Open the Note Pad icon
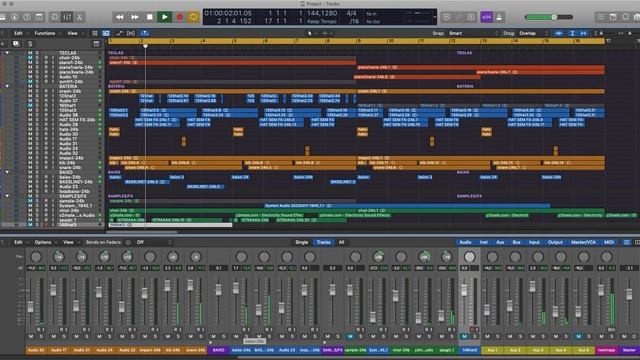Viewport: 640px width, 360px height. (x=613, y=17)
